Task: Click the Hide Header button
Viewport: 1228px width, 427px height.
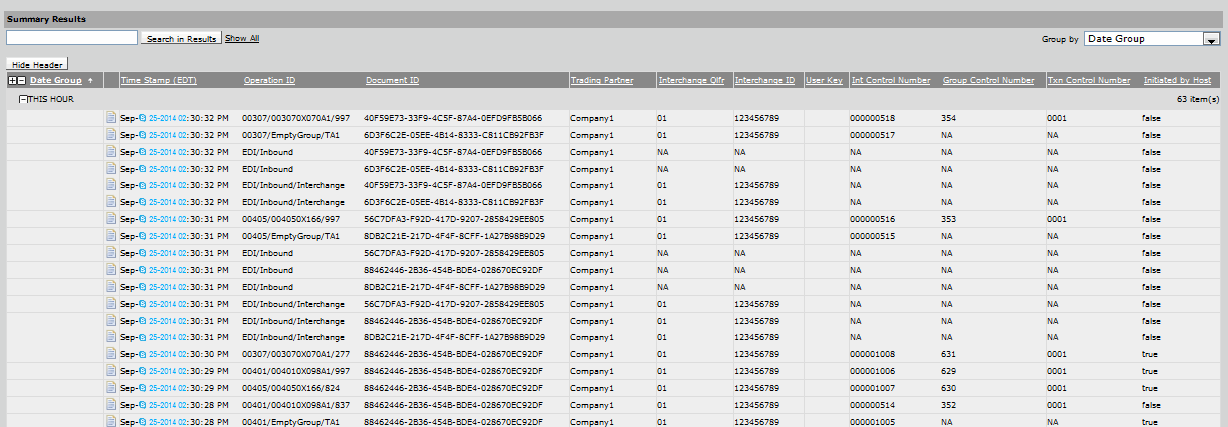Action: (37, 64)
